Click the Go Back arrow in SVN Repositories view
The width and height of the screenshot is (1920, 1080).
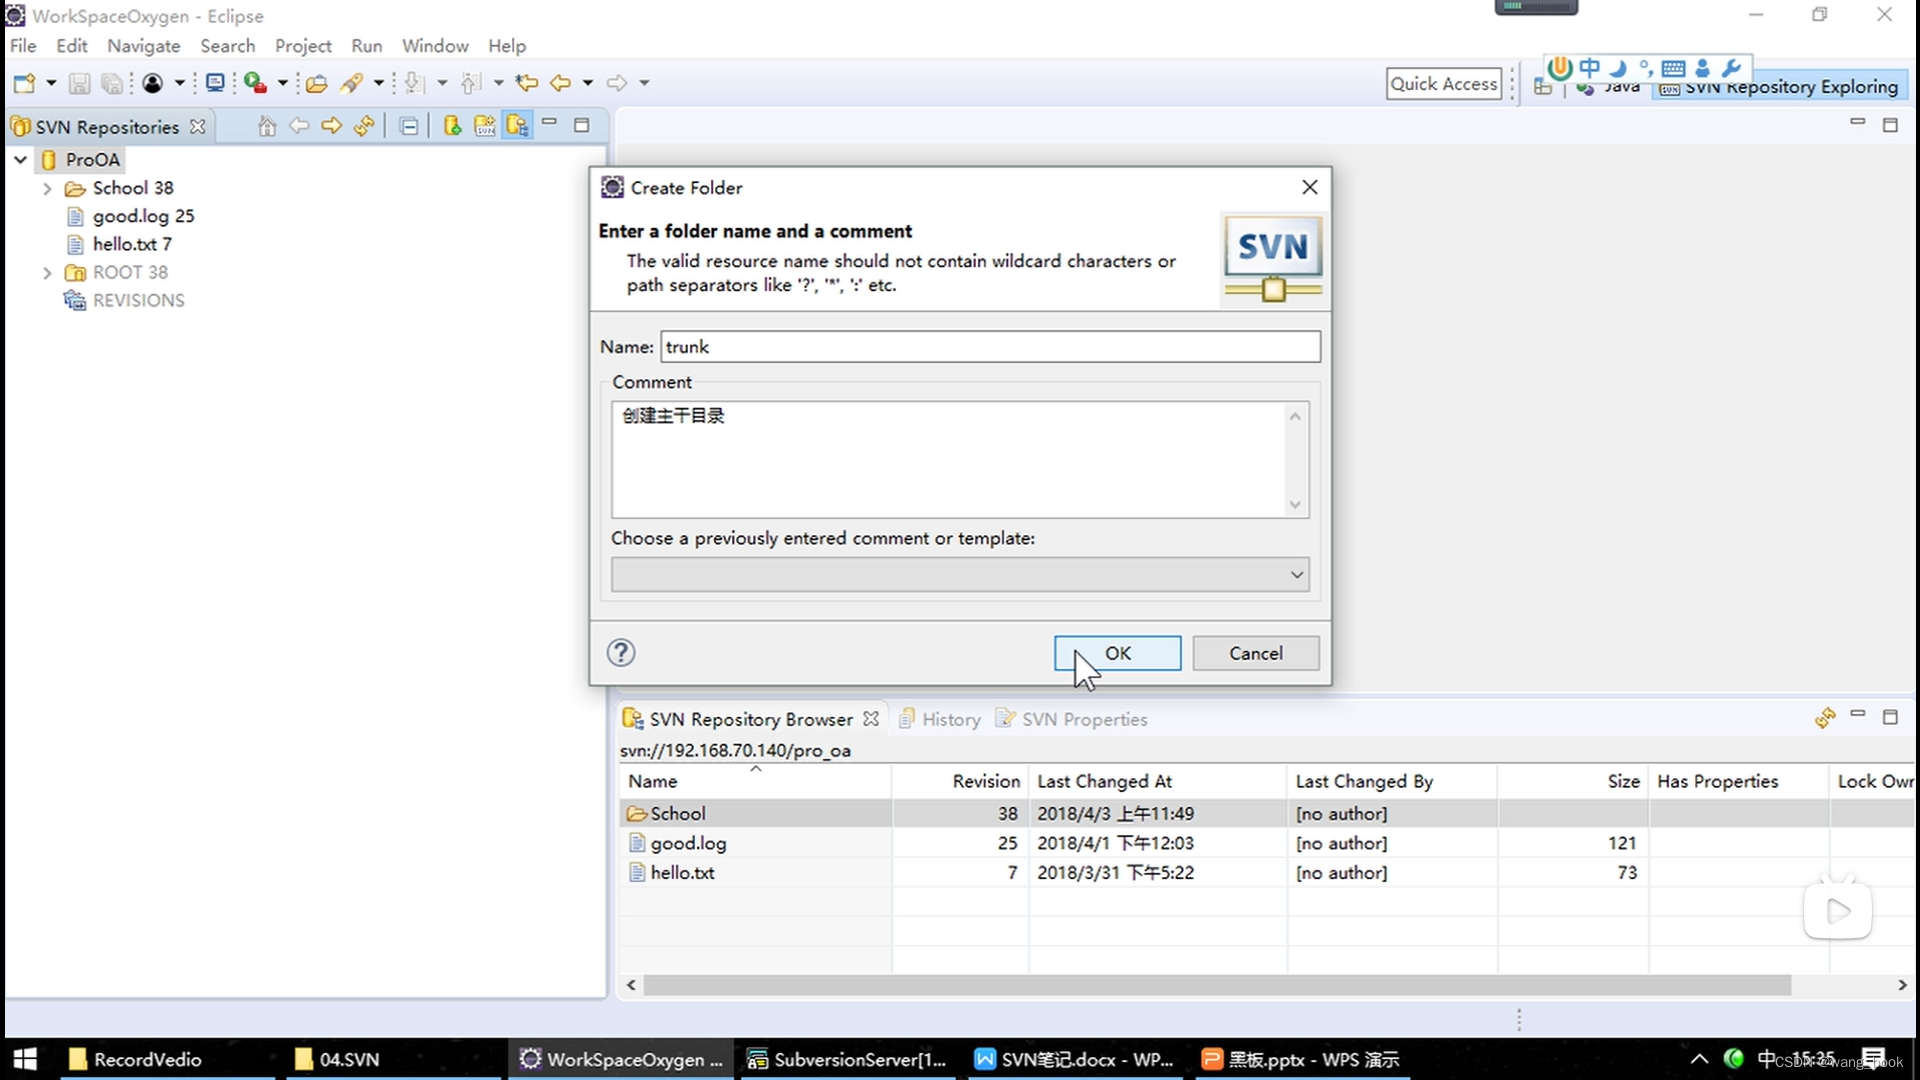point(299,126)
